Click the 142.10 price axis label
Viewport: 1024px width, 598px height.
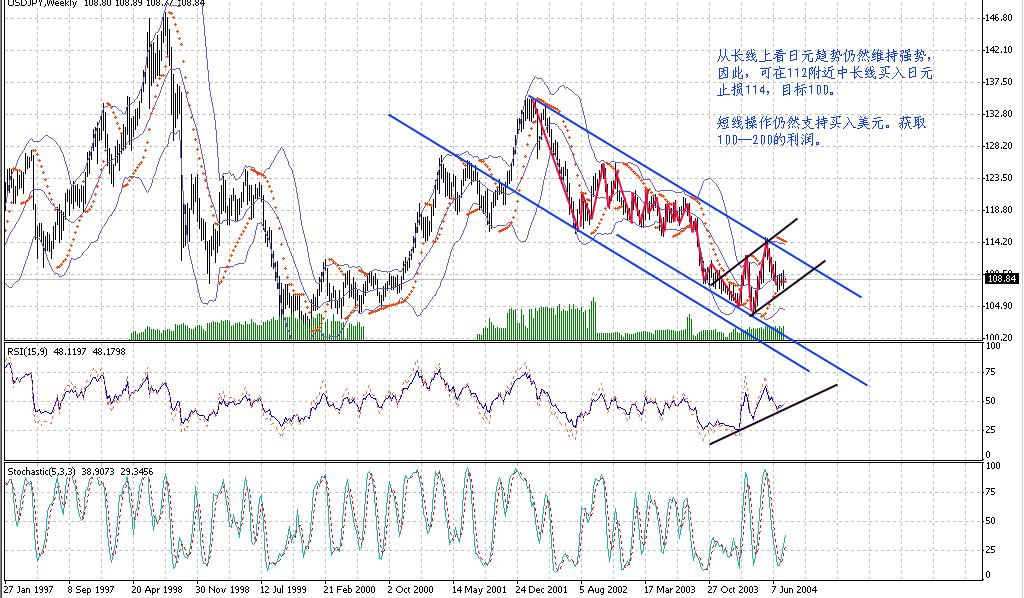tap(1000, 50)
